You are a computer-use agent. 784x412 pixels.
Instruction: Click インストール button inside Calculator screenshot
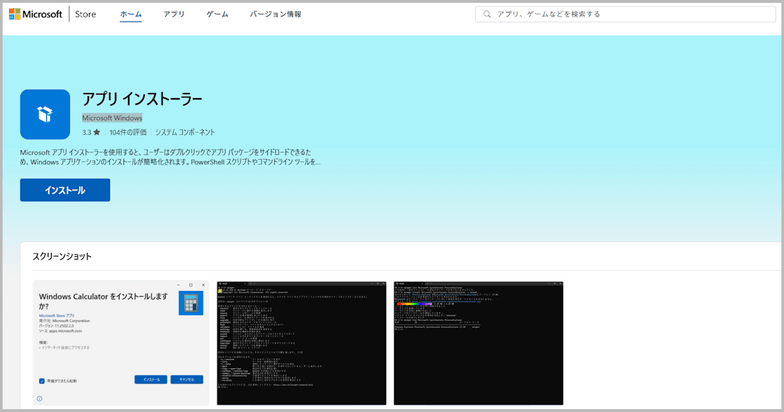click(x=150, y=380)
